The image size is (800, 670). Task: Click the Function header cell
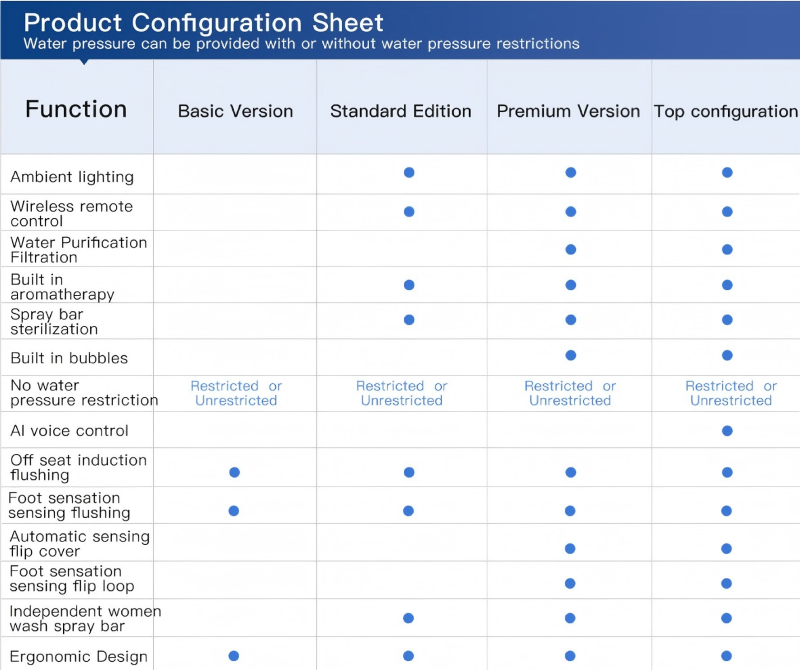pyautogui.click(x=76, y=109)
